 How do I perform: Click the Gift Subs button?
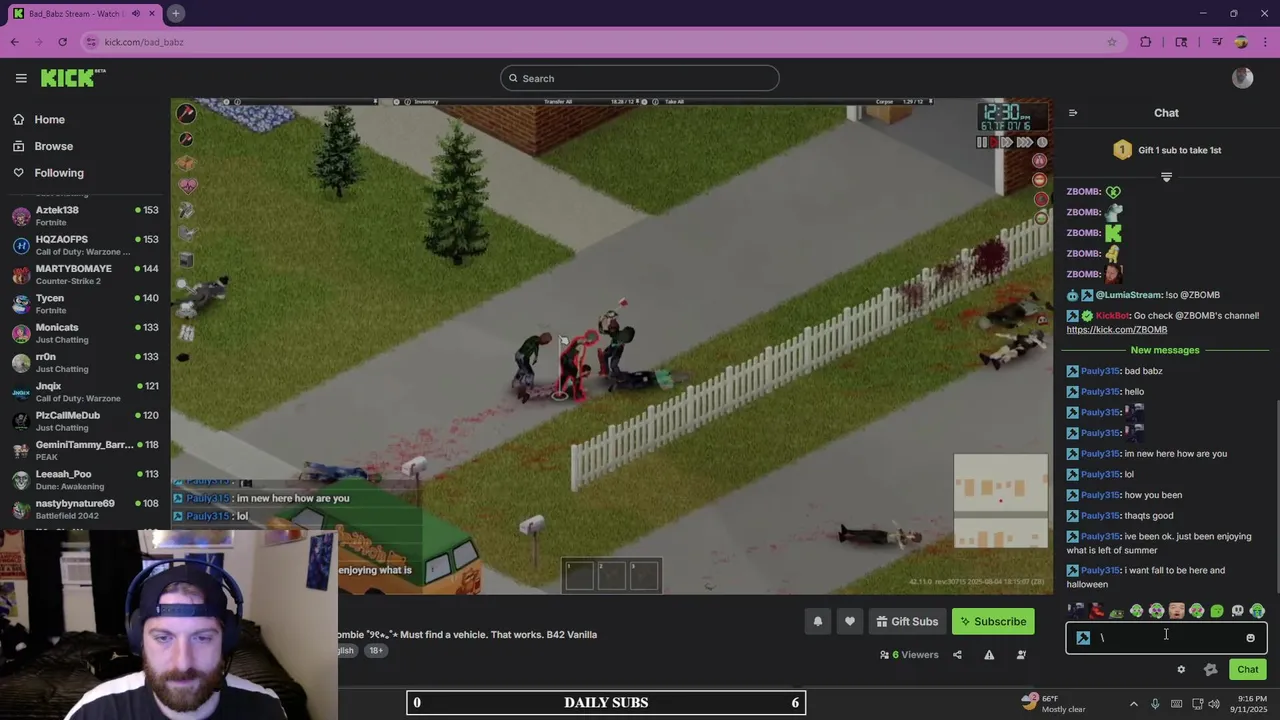coord(907,621)
